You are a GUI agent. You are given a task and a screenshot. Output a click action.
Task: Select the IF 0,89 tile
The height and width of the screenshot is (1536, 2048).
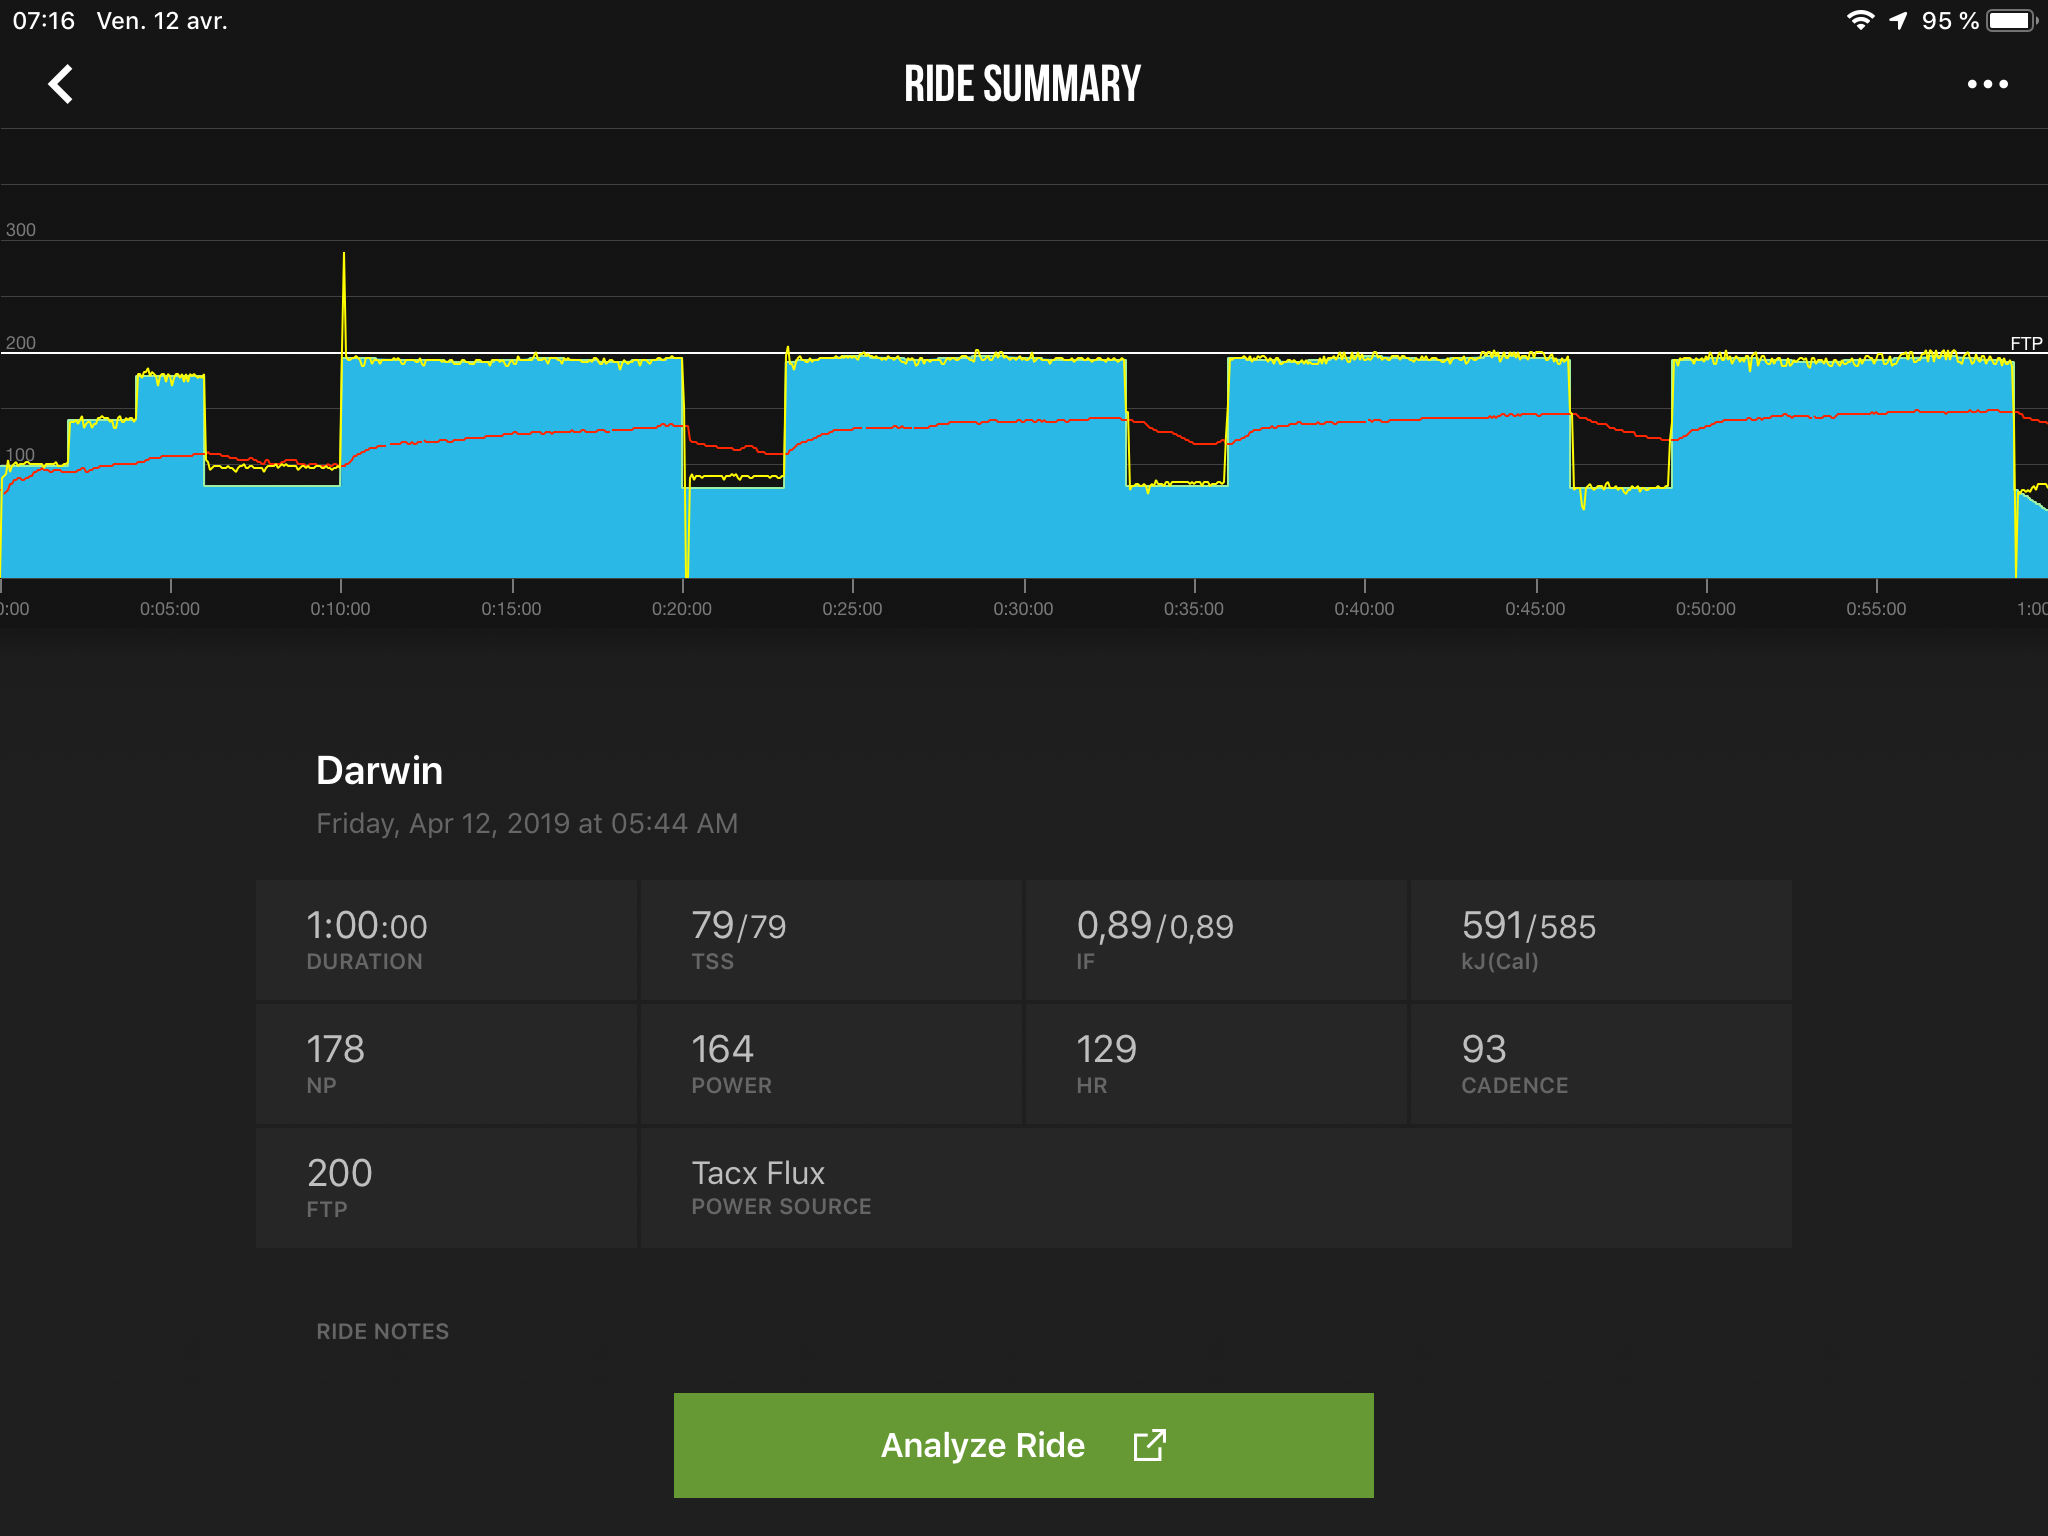(1216, 940)
